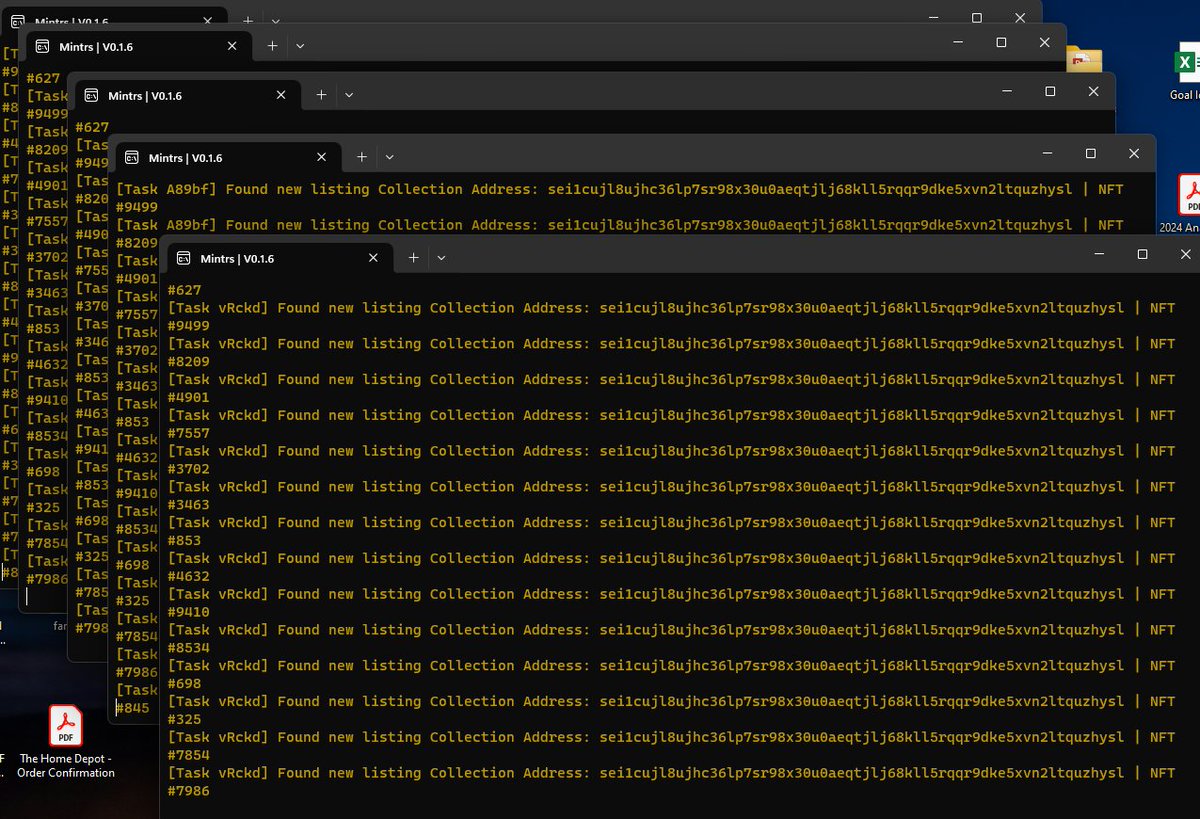Open a new tab in the frontmost Mintrs window
This screenshot has width=1200, height=819.
(413, 258)
